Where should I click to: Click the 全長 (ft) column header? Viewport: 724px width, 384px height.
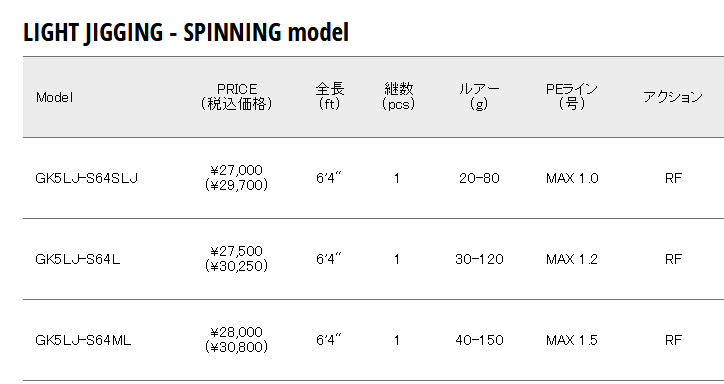click(x=330, y=96)
